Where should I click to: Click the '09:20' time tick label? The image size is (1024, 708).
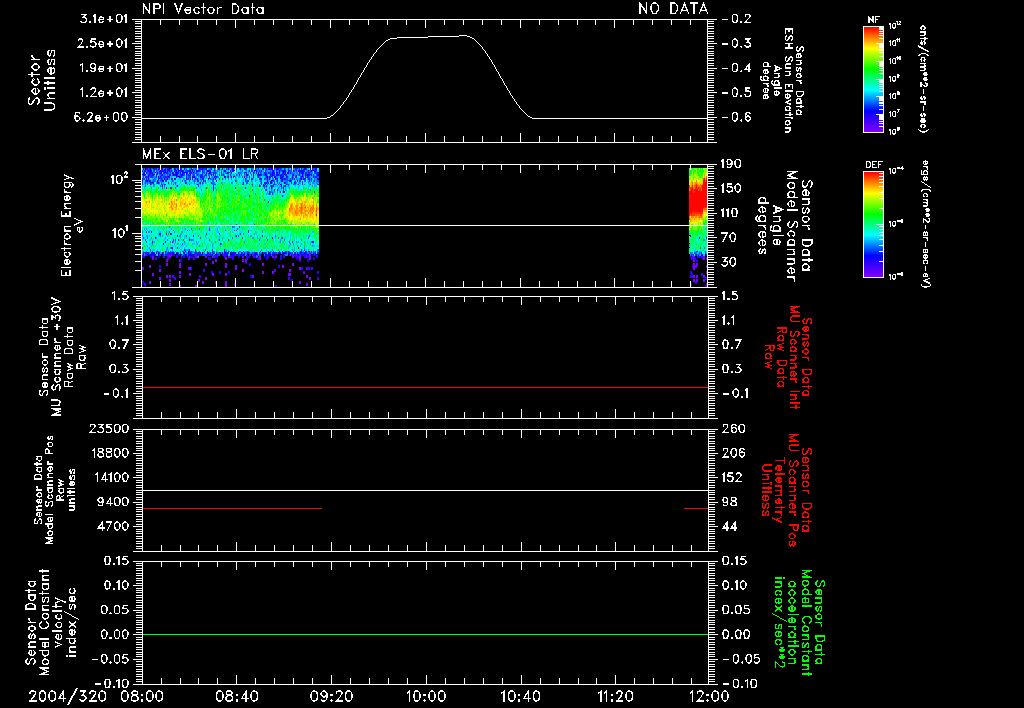(331, 696)
